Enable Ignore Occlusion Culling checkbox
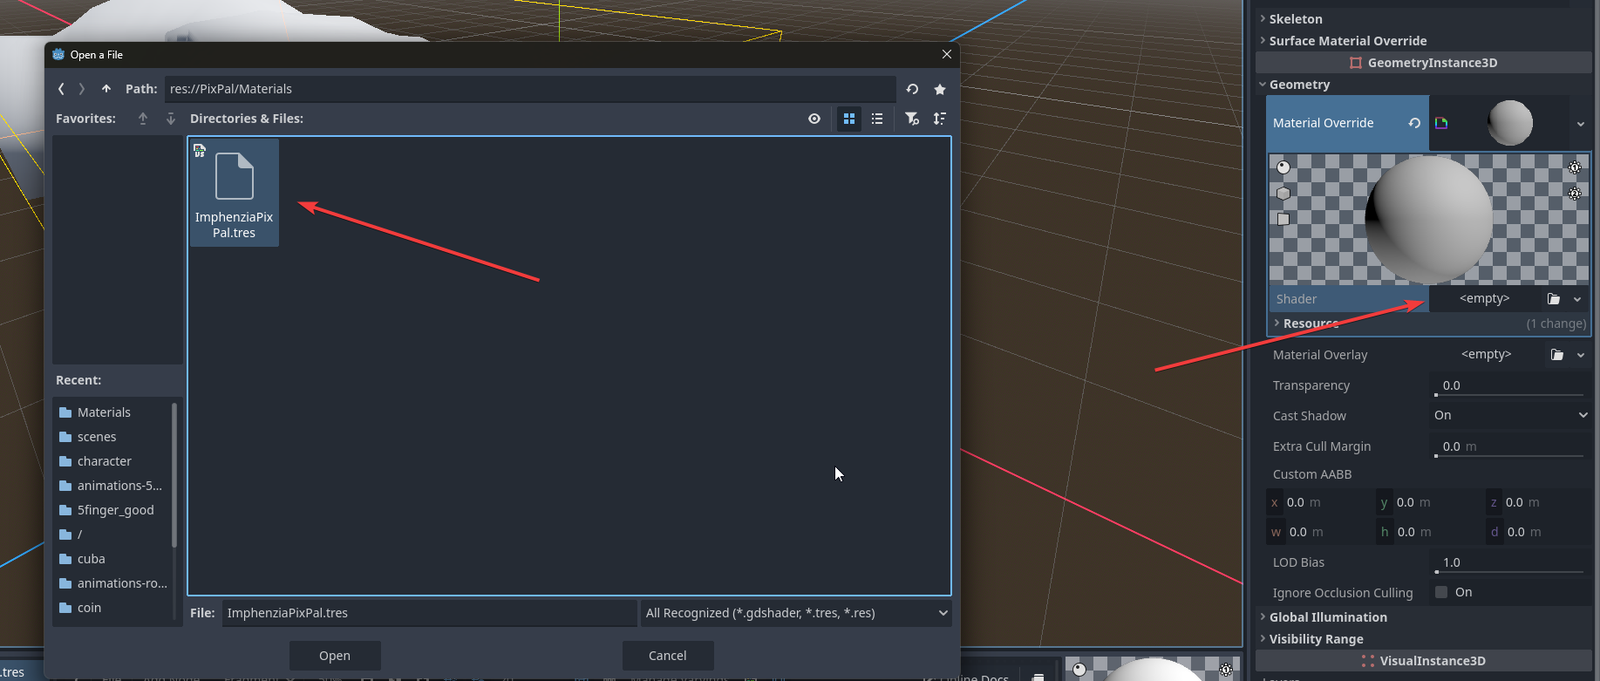 [x=1441, y=592]
